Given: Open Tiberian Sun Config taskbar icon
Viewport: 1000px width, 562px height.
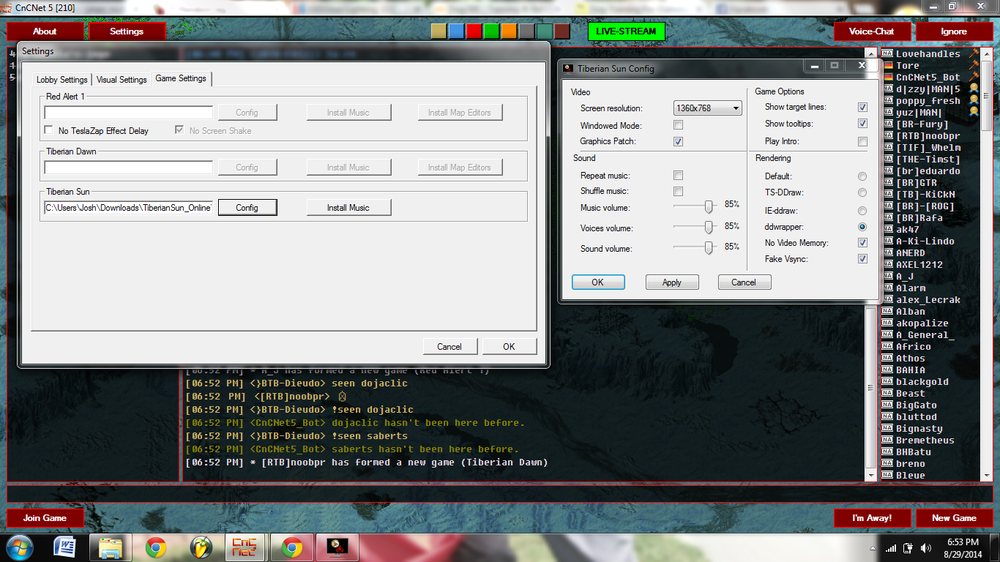Looking at the screenshot, I should point(337,547).
